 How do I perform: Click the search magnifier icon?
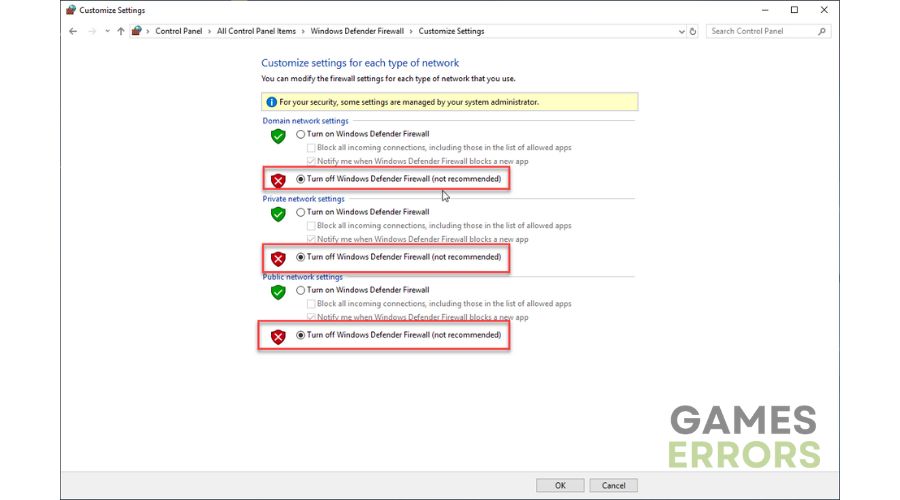[x=822, y=31]
